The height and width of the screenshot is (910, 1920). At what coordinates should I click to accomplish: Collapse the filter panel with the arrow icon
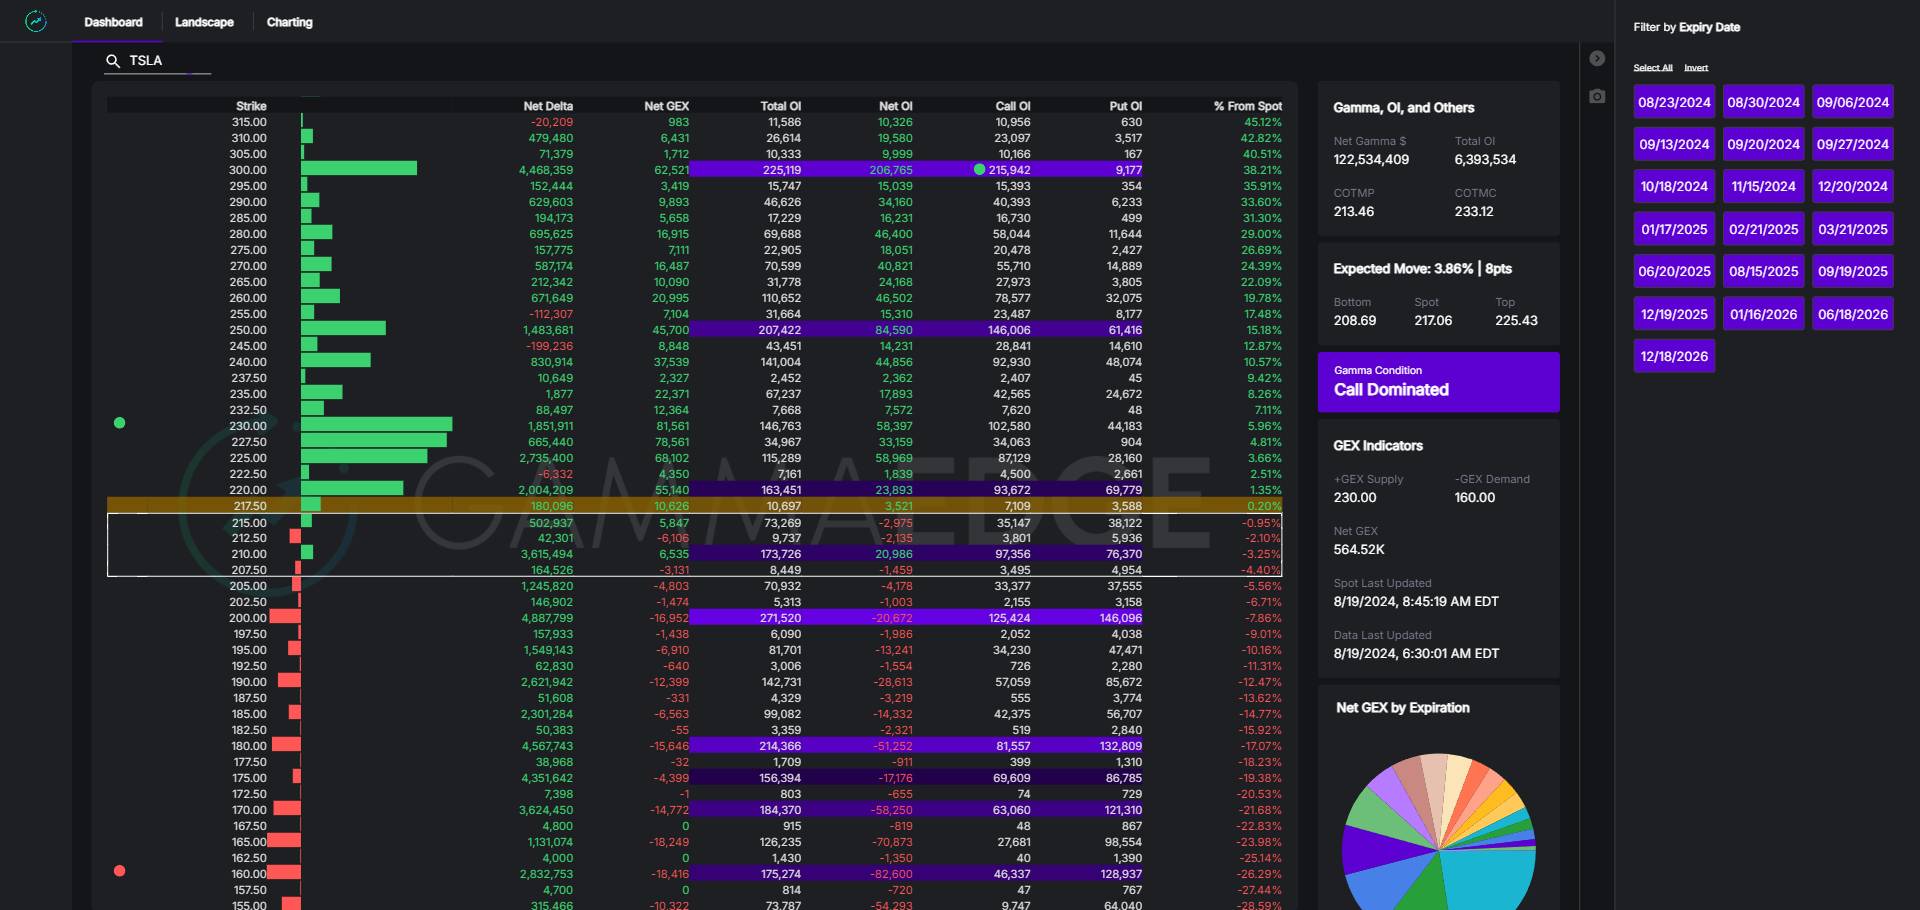click(1597, 59)
